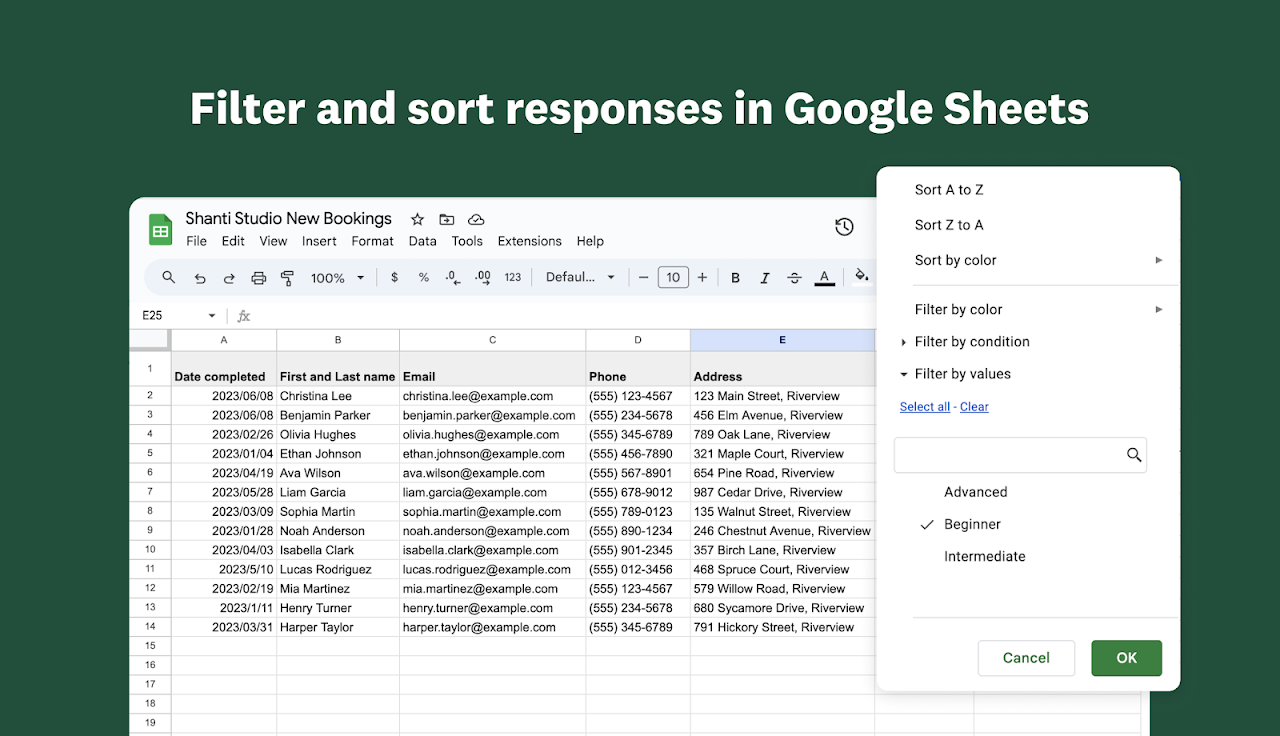
Task: Open the Default font dropdown
Action: 580,277
